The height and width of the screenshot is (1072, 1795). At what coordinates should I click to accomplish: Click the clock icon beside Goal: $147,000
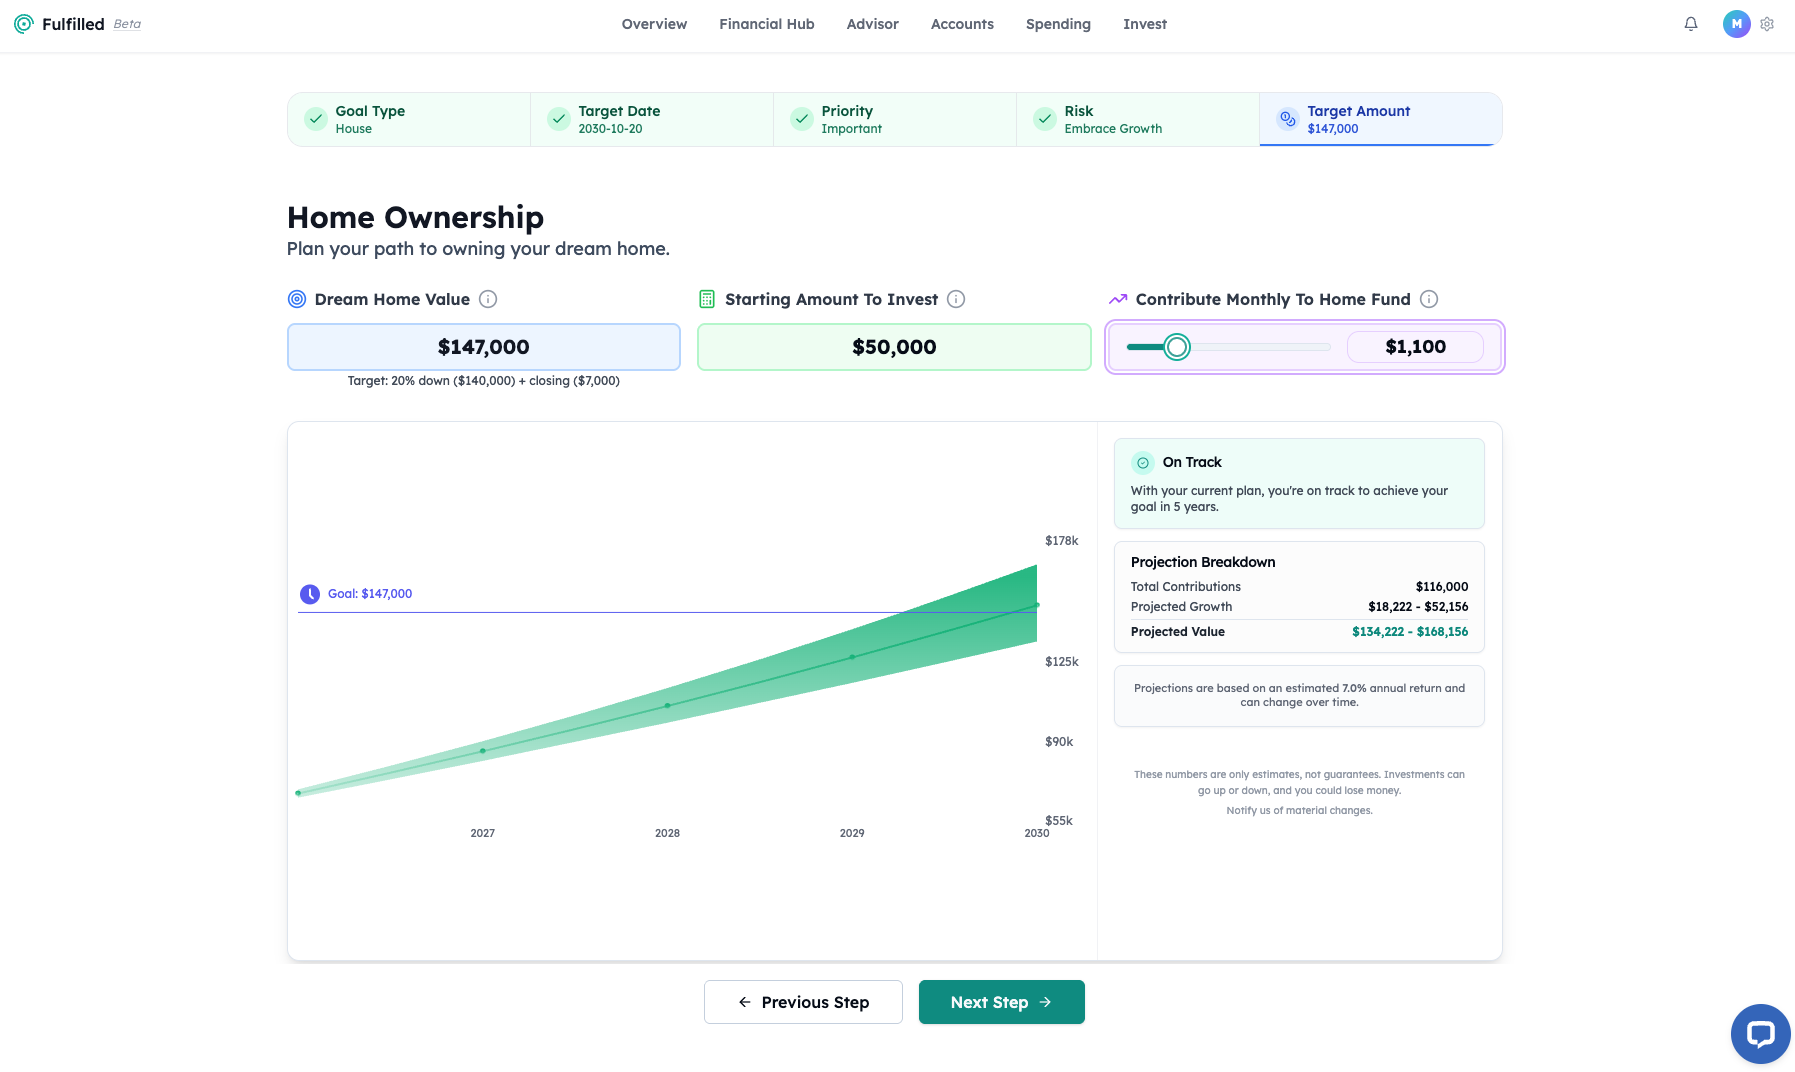coord(310,594)
